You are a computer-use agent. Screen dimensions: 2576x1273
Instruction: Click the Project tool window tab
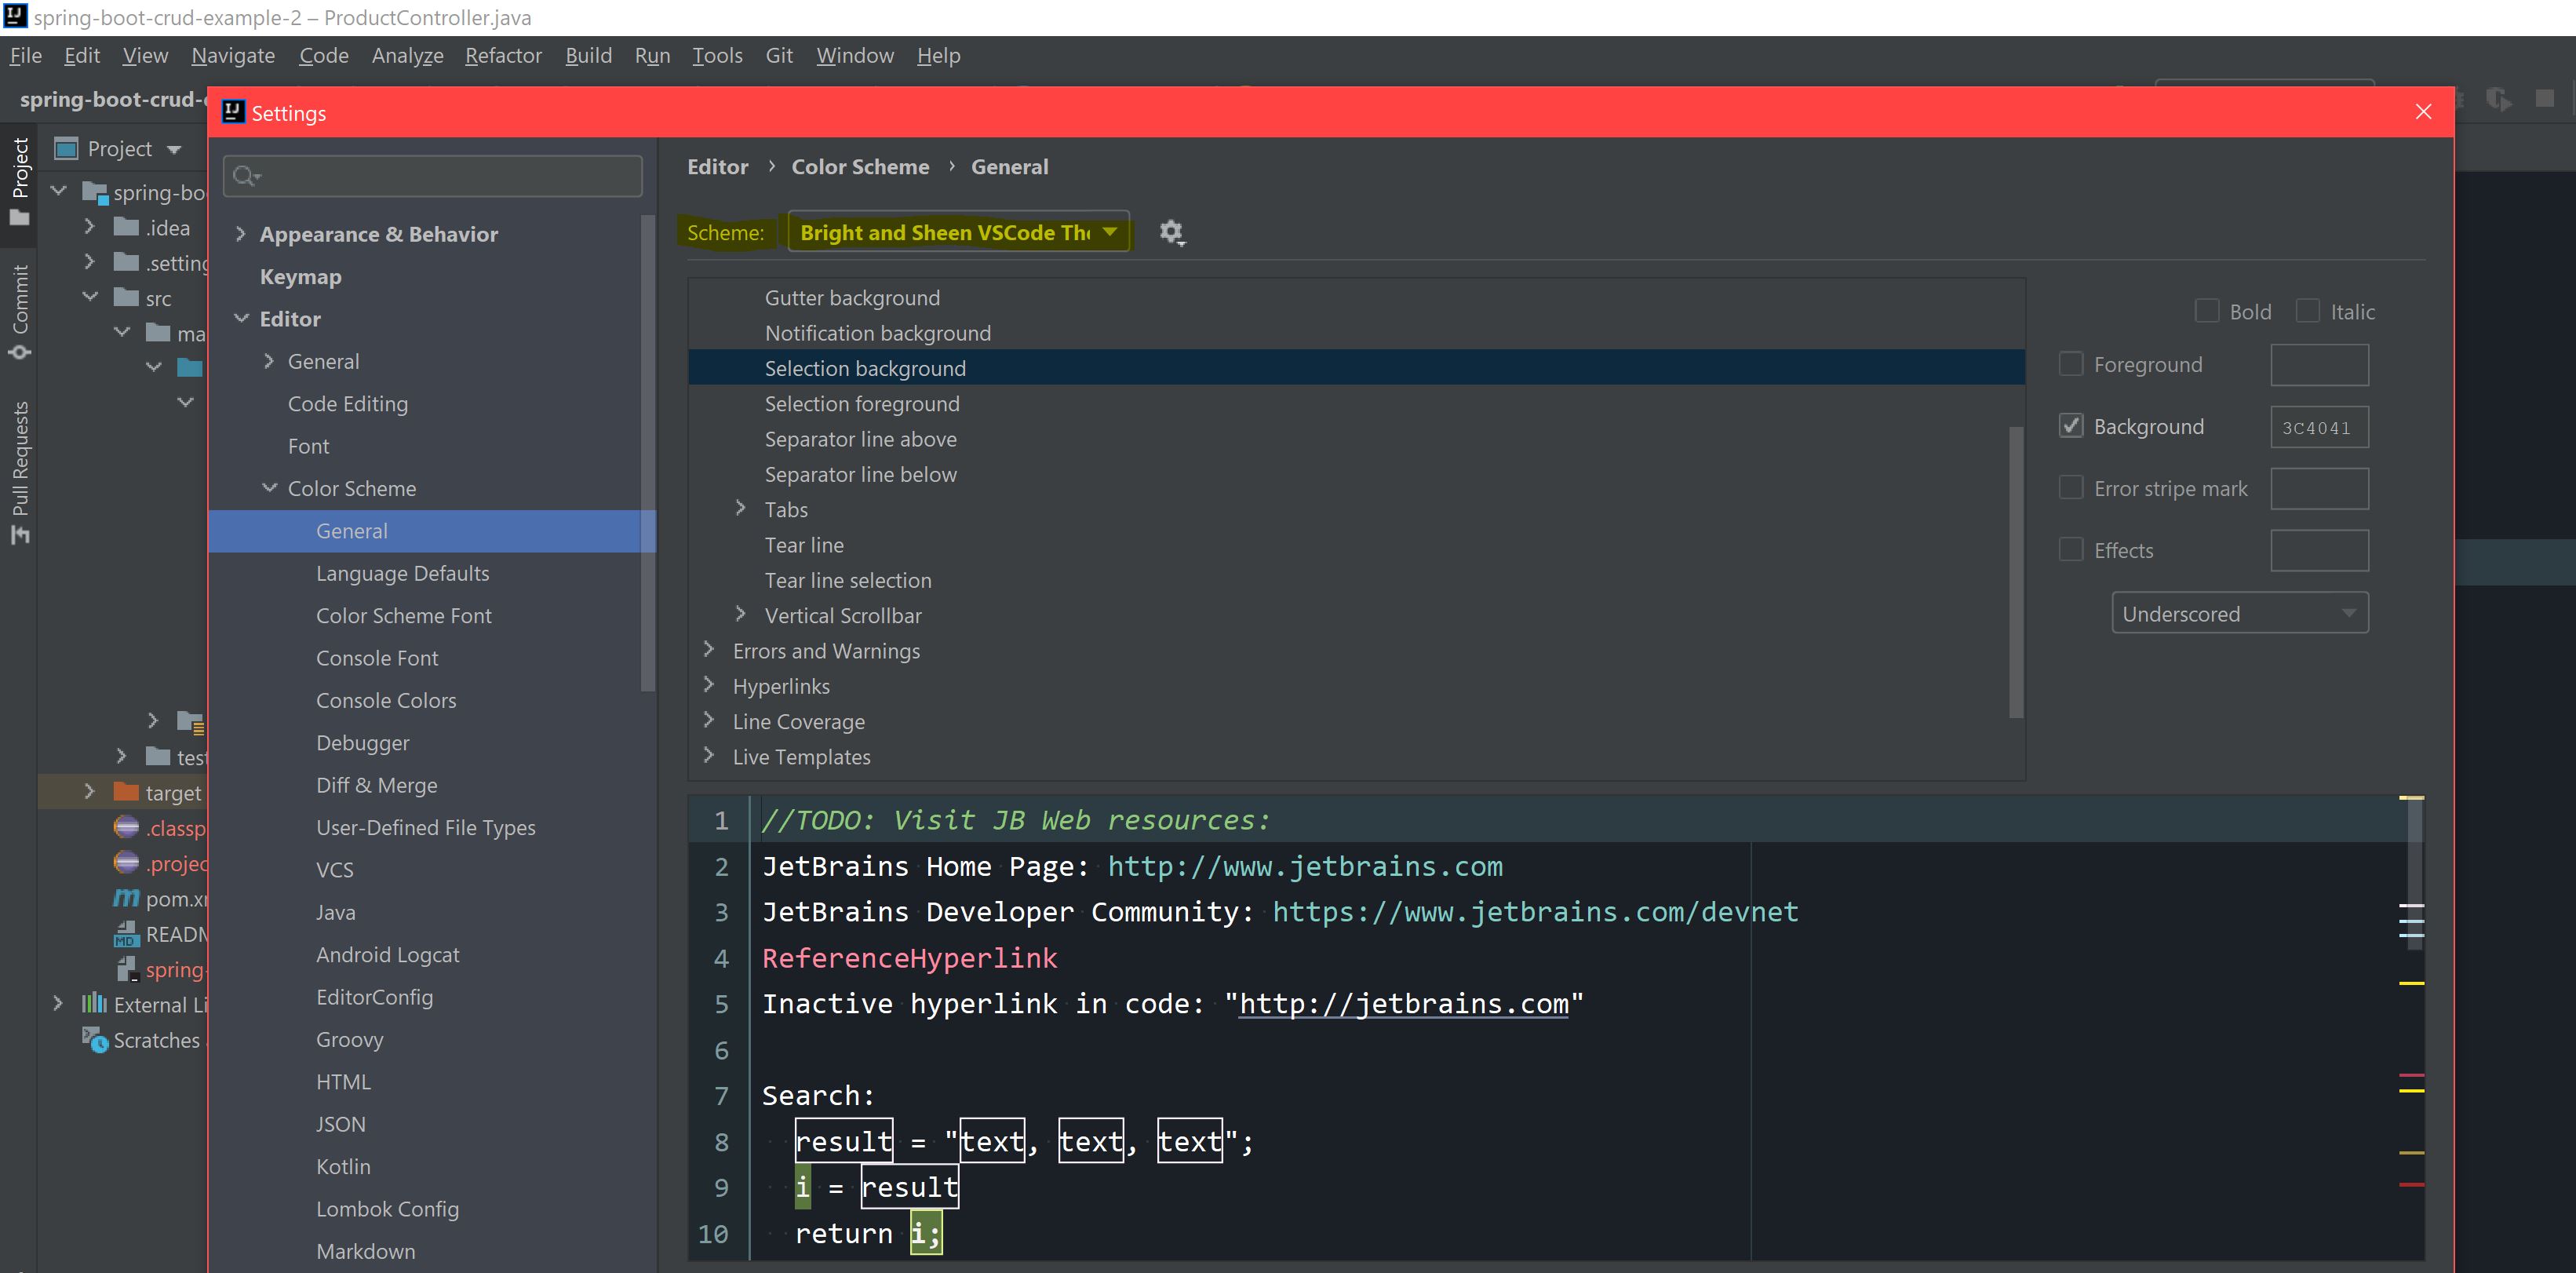pyautogui.click(x=20, y=180)
